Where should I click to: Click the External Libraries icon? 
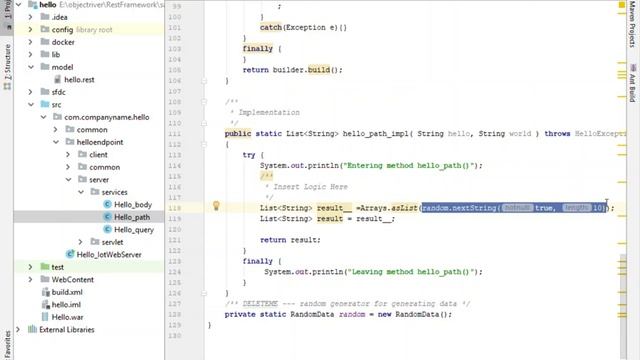coord(32,329)
